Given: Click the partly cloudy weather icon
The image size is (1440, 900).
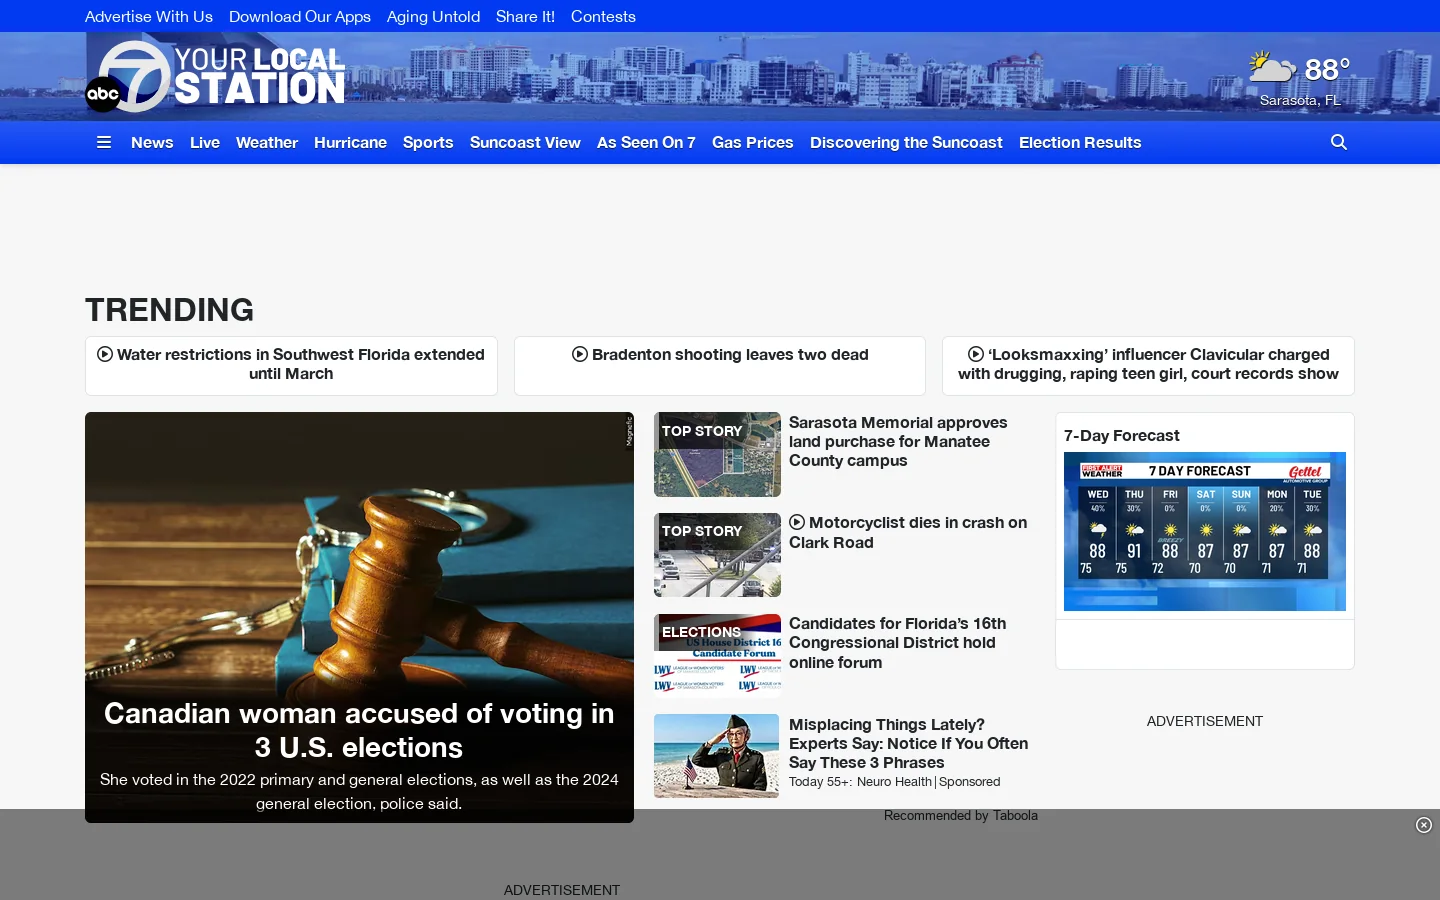Looking at the screenshot, I should [x=1272, y=67].
